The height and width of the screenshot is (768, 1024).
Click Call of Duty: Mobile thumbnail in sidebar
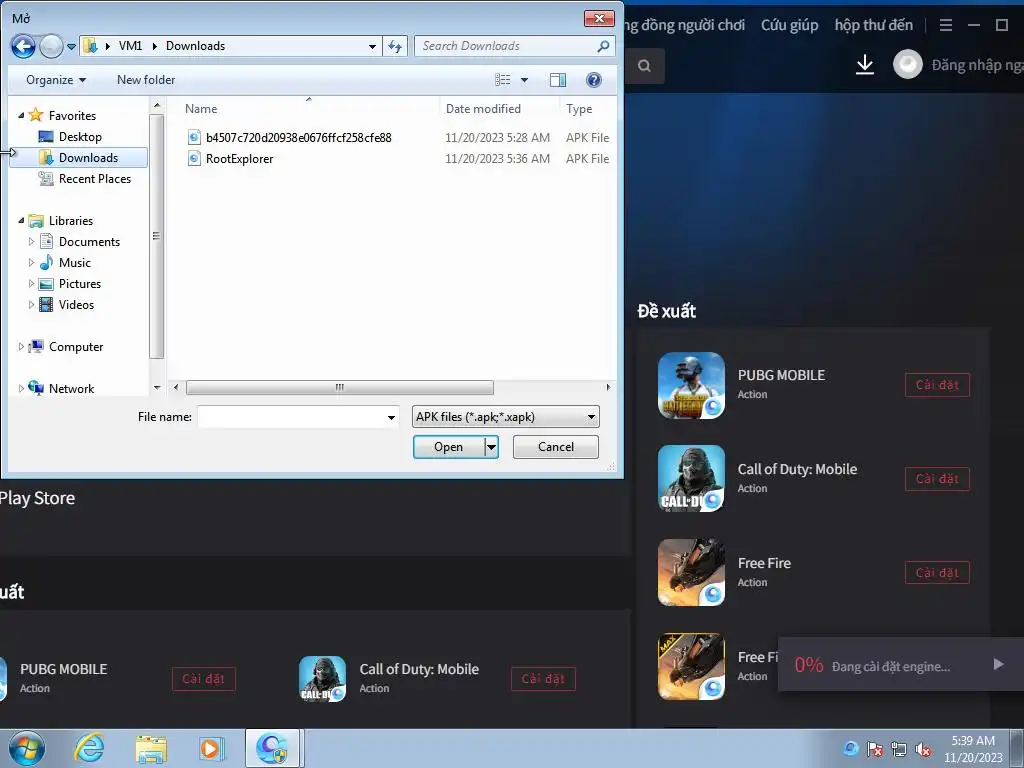coord(691,479)
